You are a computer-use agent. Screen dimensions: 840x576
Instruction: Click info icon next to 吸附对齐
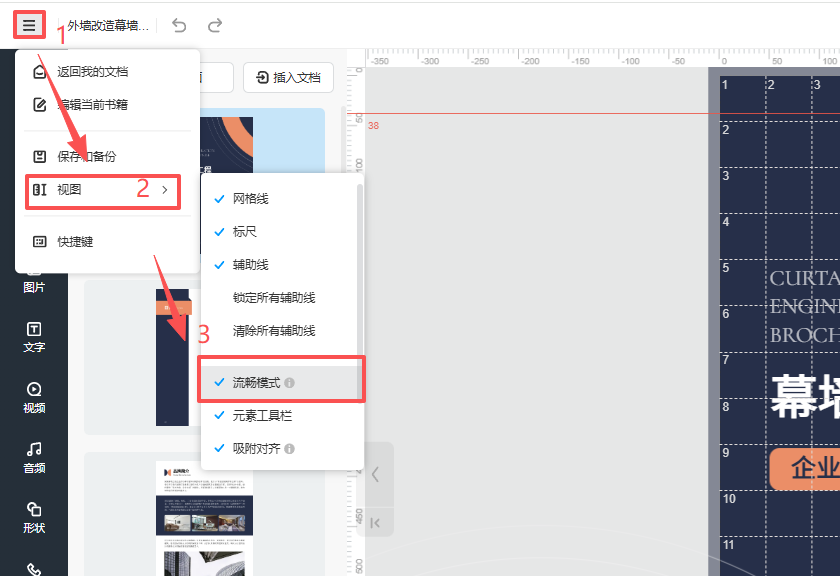[289, 449]
